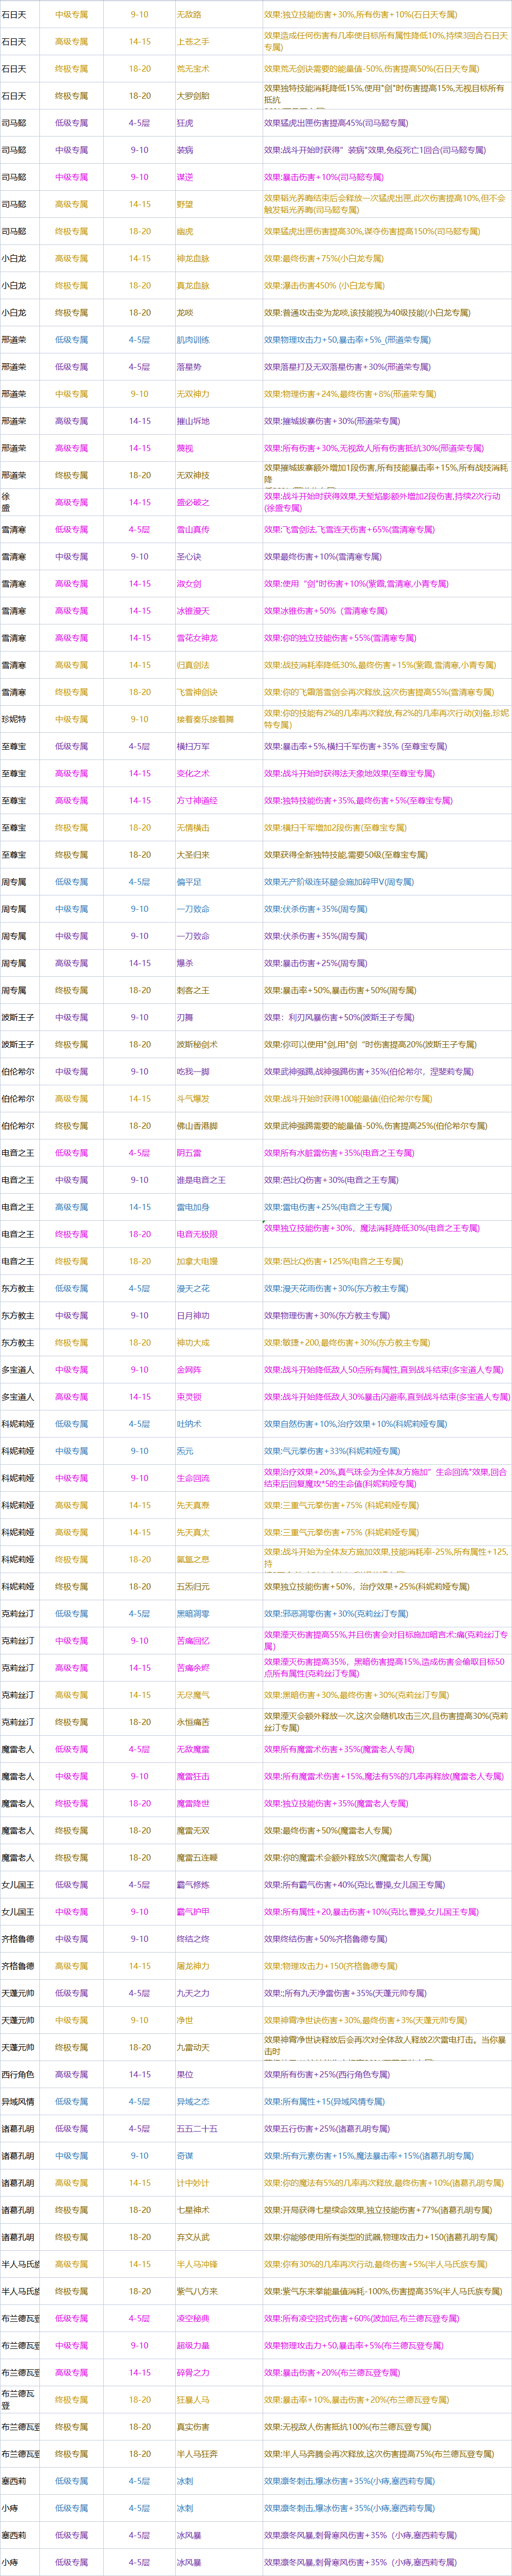This screenshot has height=2576, width=512.
Task: Select the 半人马冲锋 skill name
Action: pos(197,2263)
